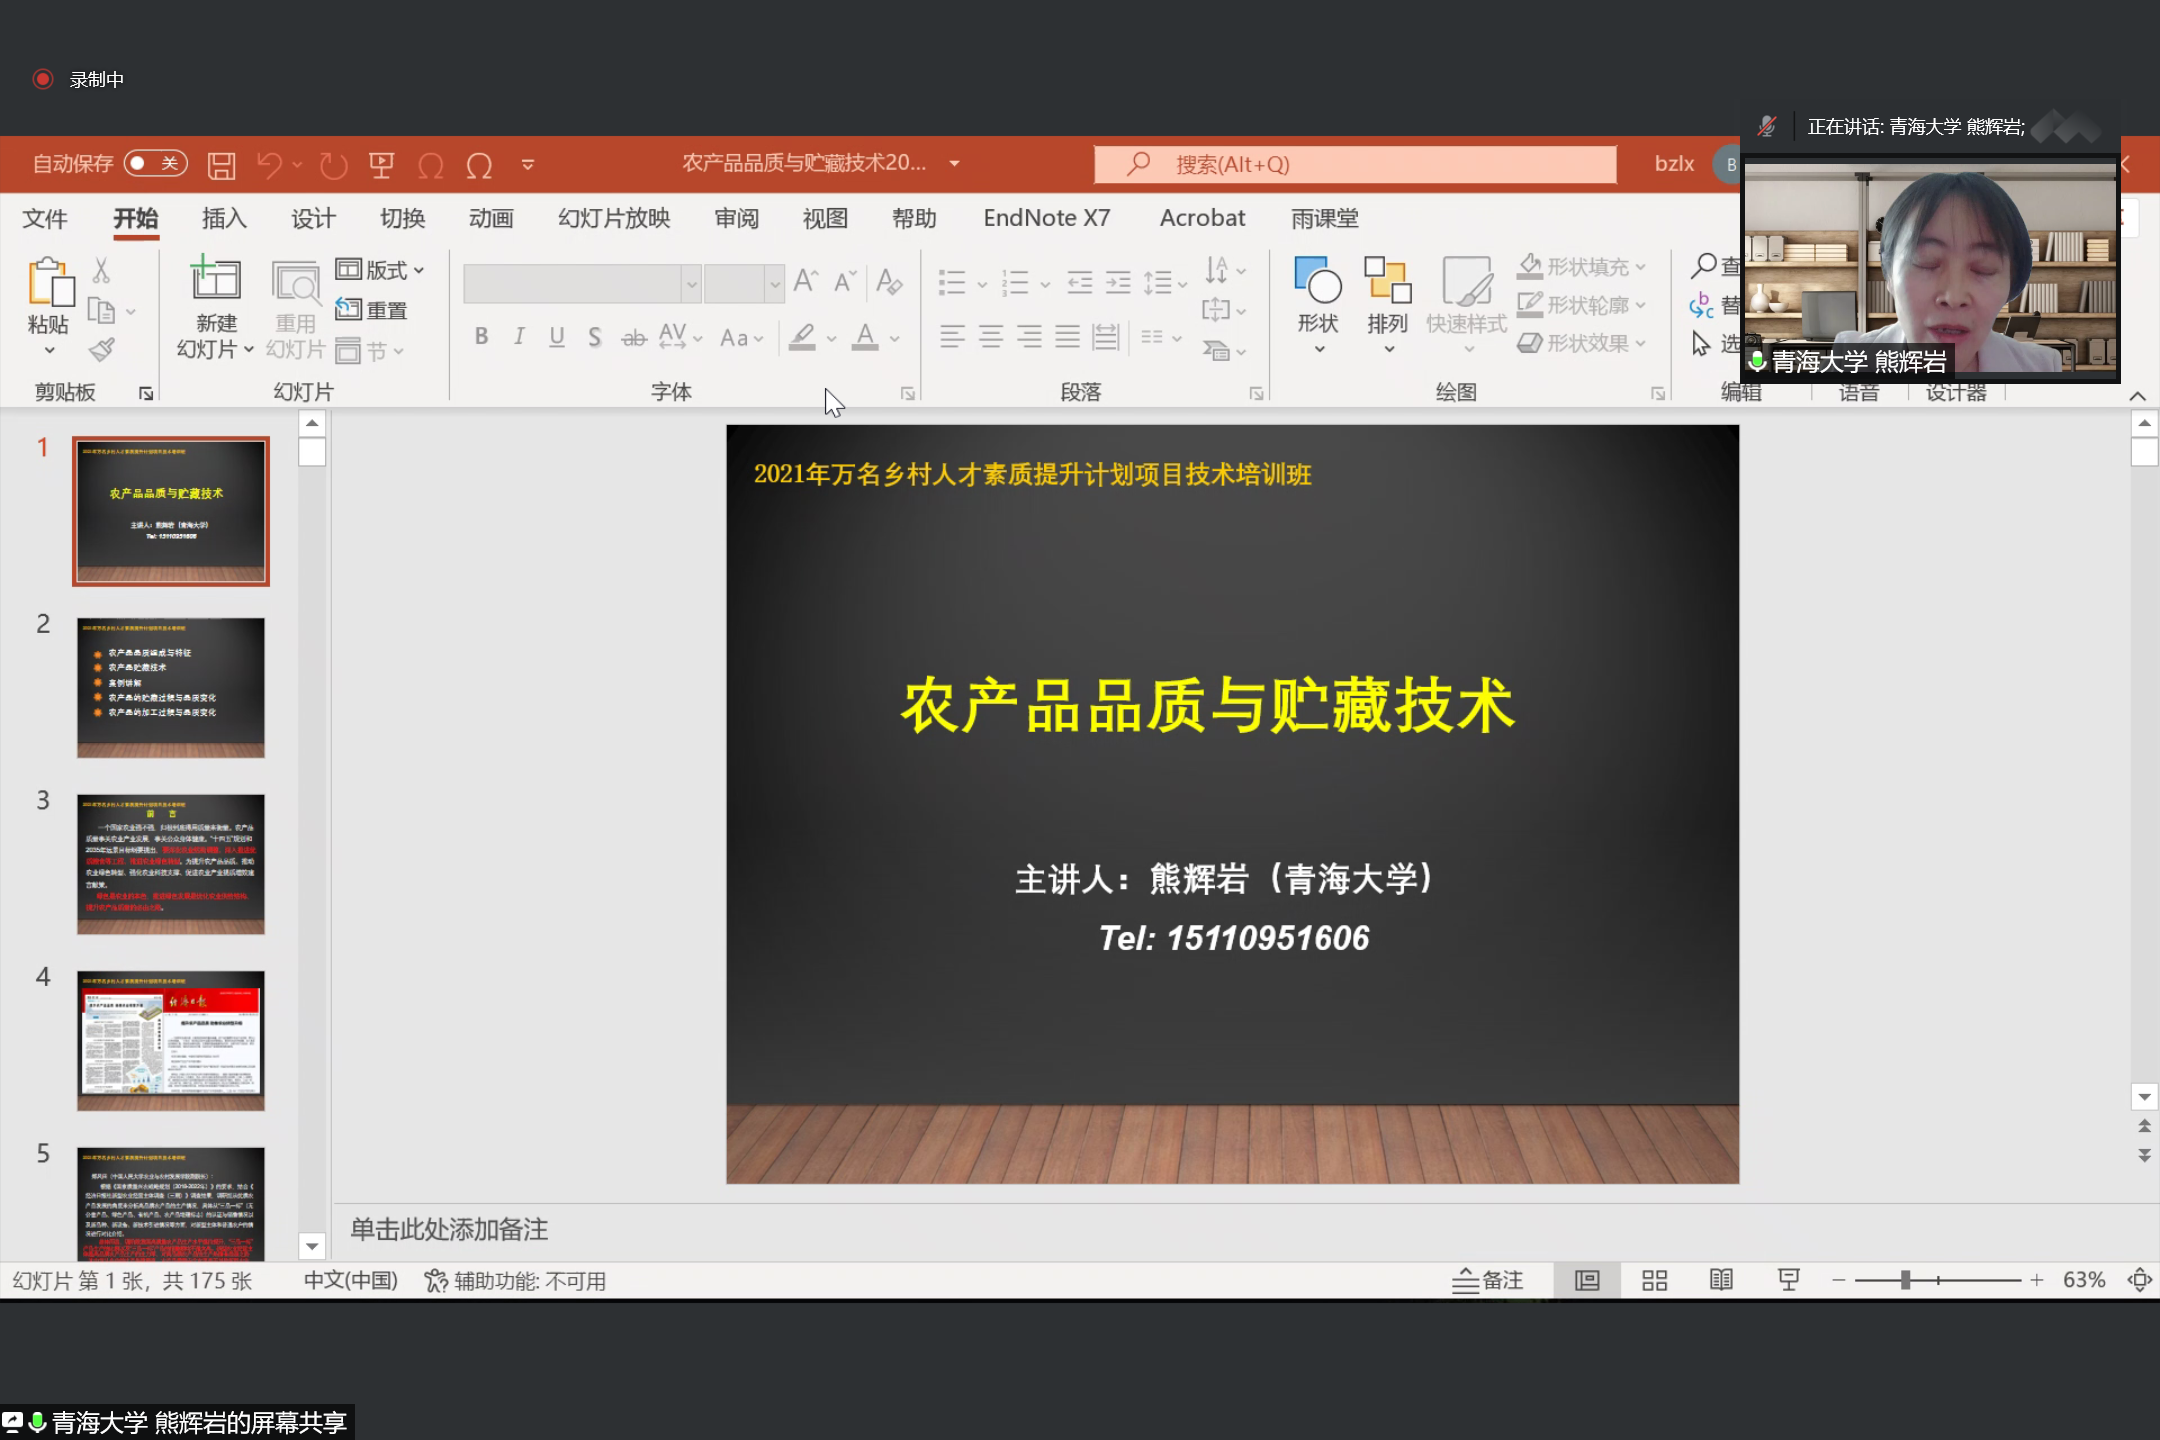The image size is (2160, 1440).
Task: Click the justify text icon
Action: pyautogui.click(x=1067, y=337)
